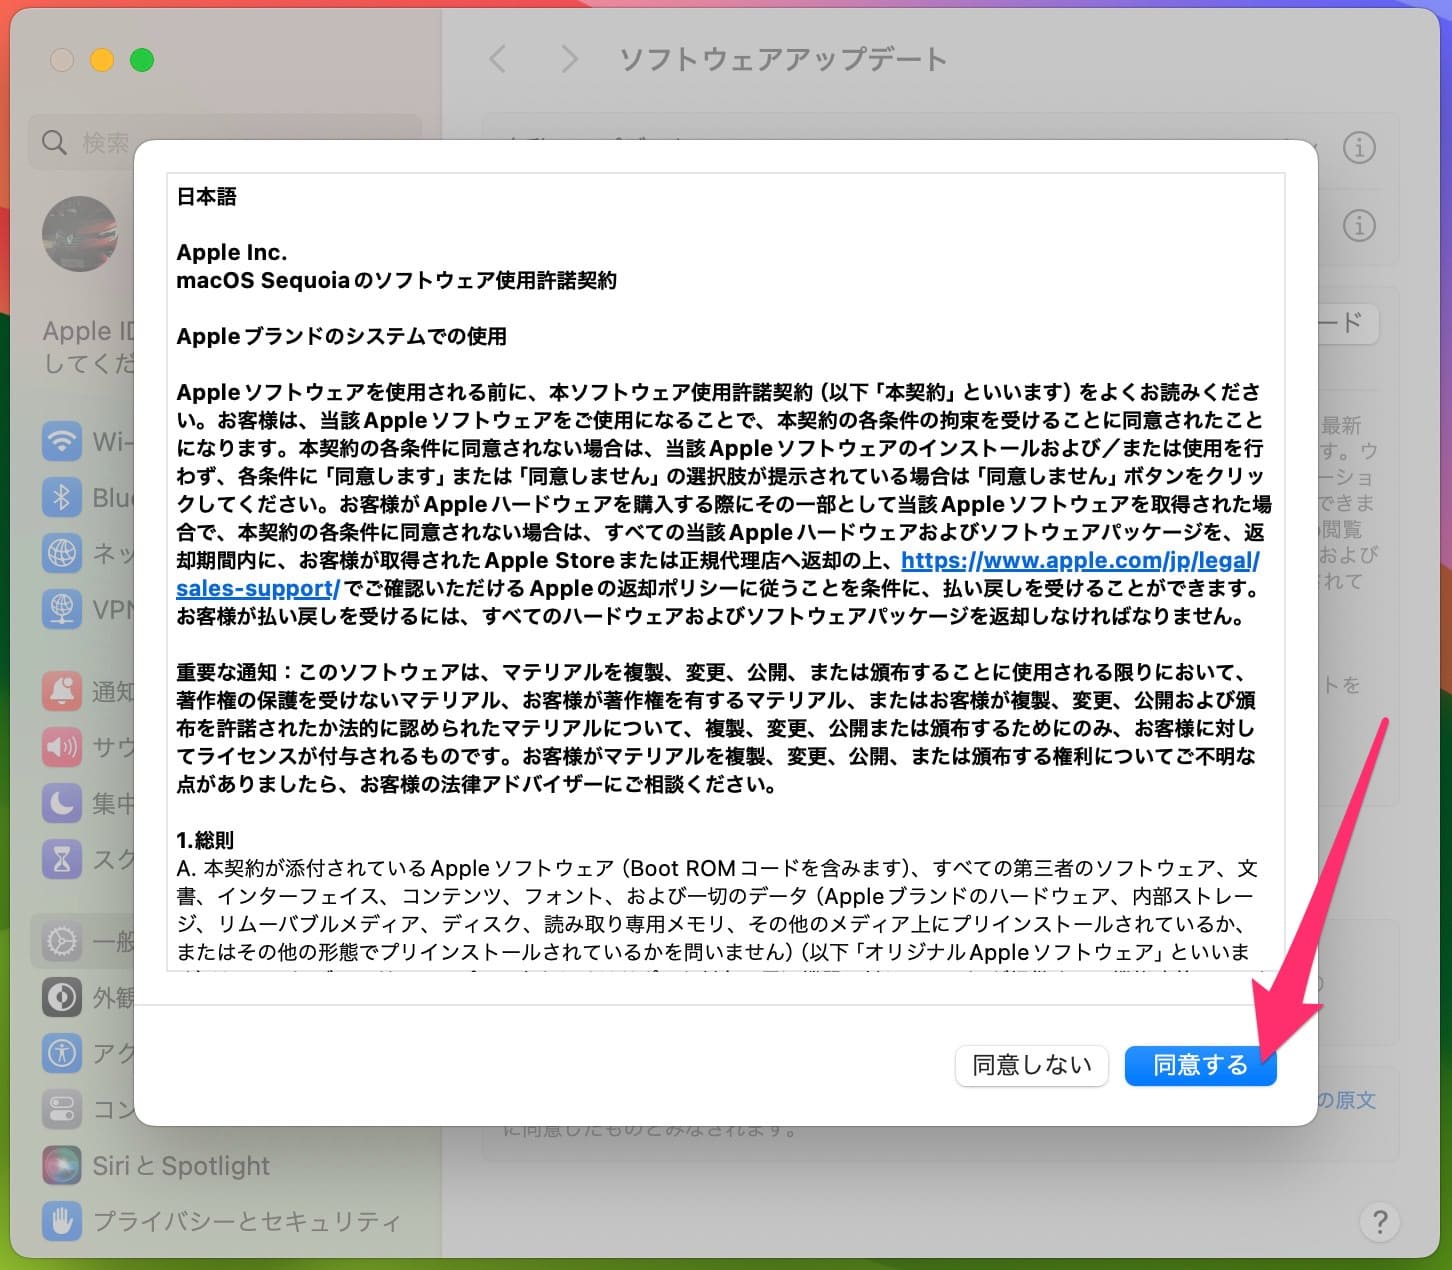Image resolution: width=1452 pixels, height=1270 pixels.
Task: Click macOS Sequoiaのソフトウェア使用許諾契約 title
Action: (x=396, y=280)
